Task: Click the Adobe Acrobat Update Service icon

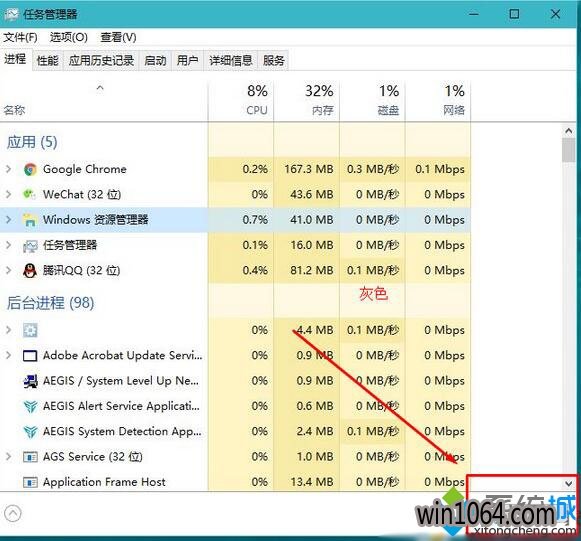Action: pyautogui.click(x=30, y=356)
